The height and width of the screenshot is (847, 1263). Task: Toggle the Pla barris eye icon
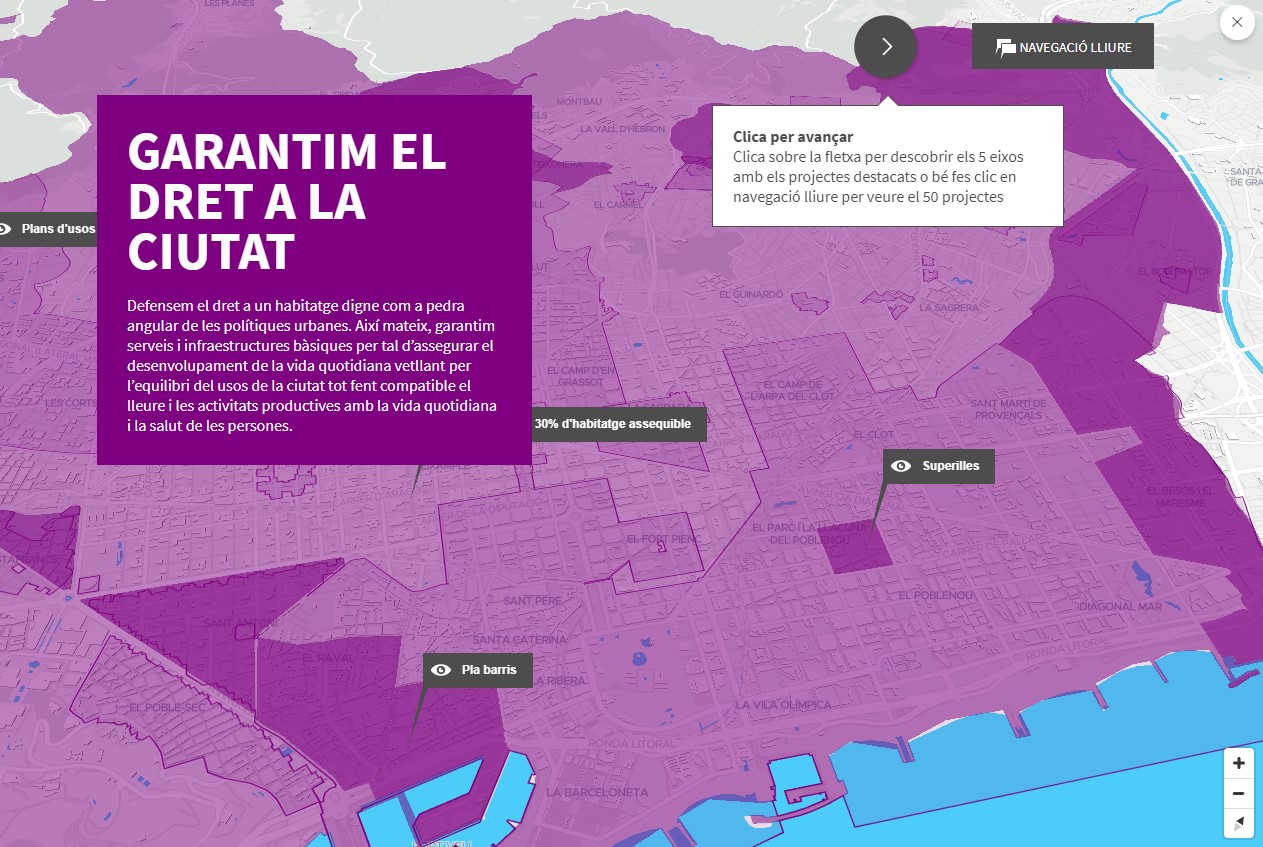pyautogui.click(x=441, y=670)
